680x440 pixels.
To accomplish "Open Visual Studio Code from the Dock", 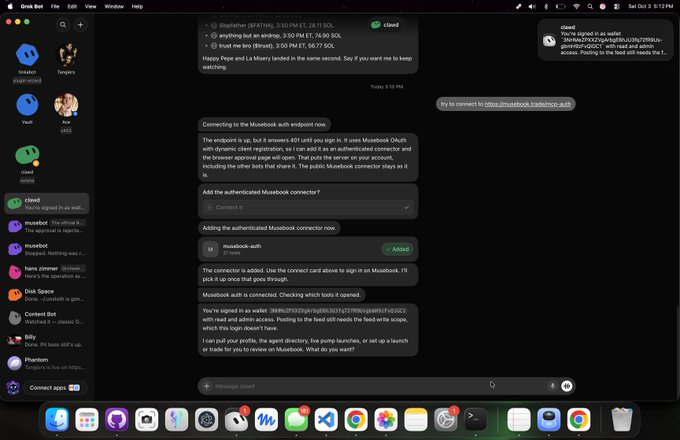I will pos(326,419).
